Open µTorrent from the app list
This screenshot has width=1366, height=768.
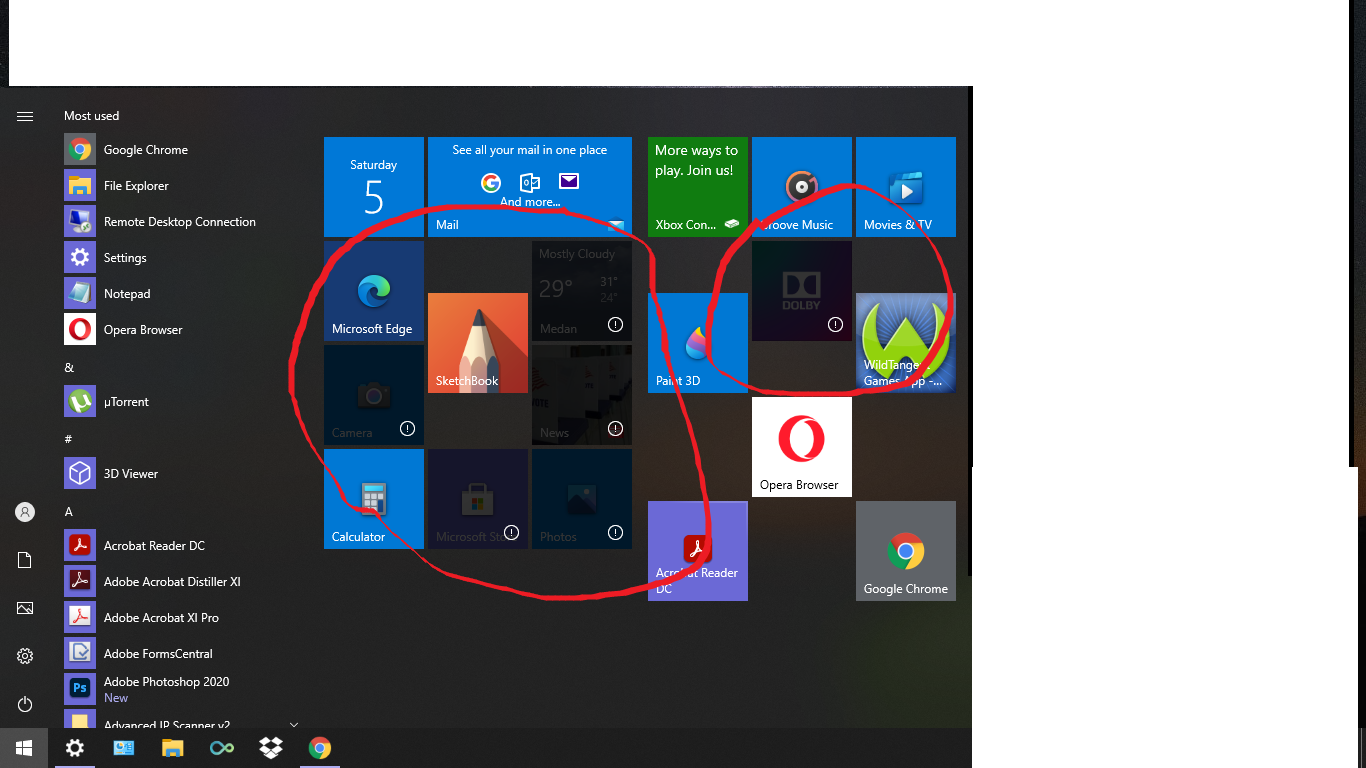pyautogui.click(x=180, y=402)
